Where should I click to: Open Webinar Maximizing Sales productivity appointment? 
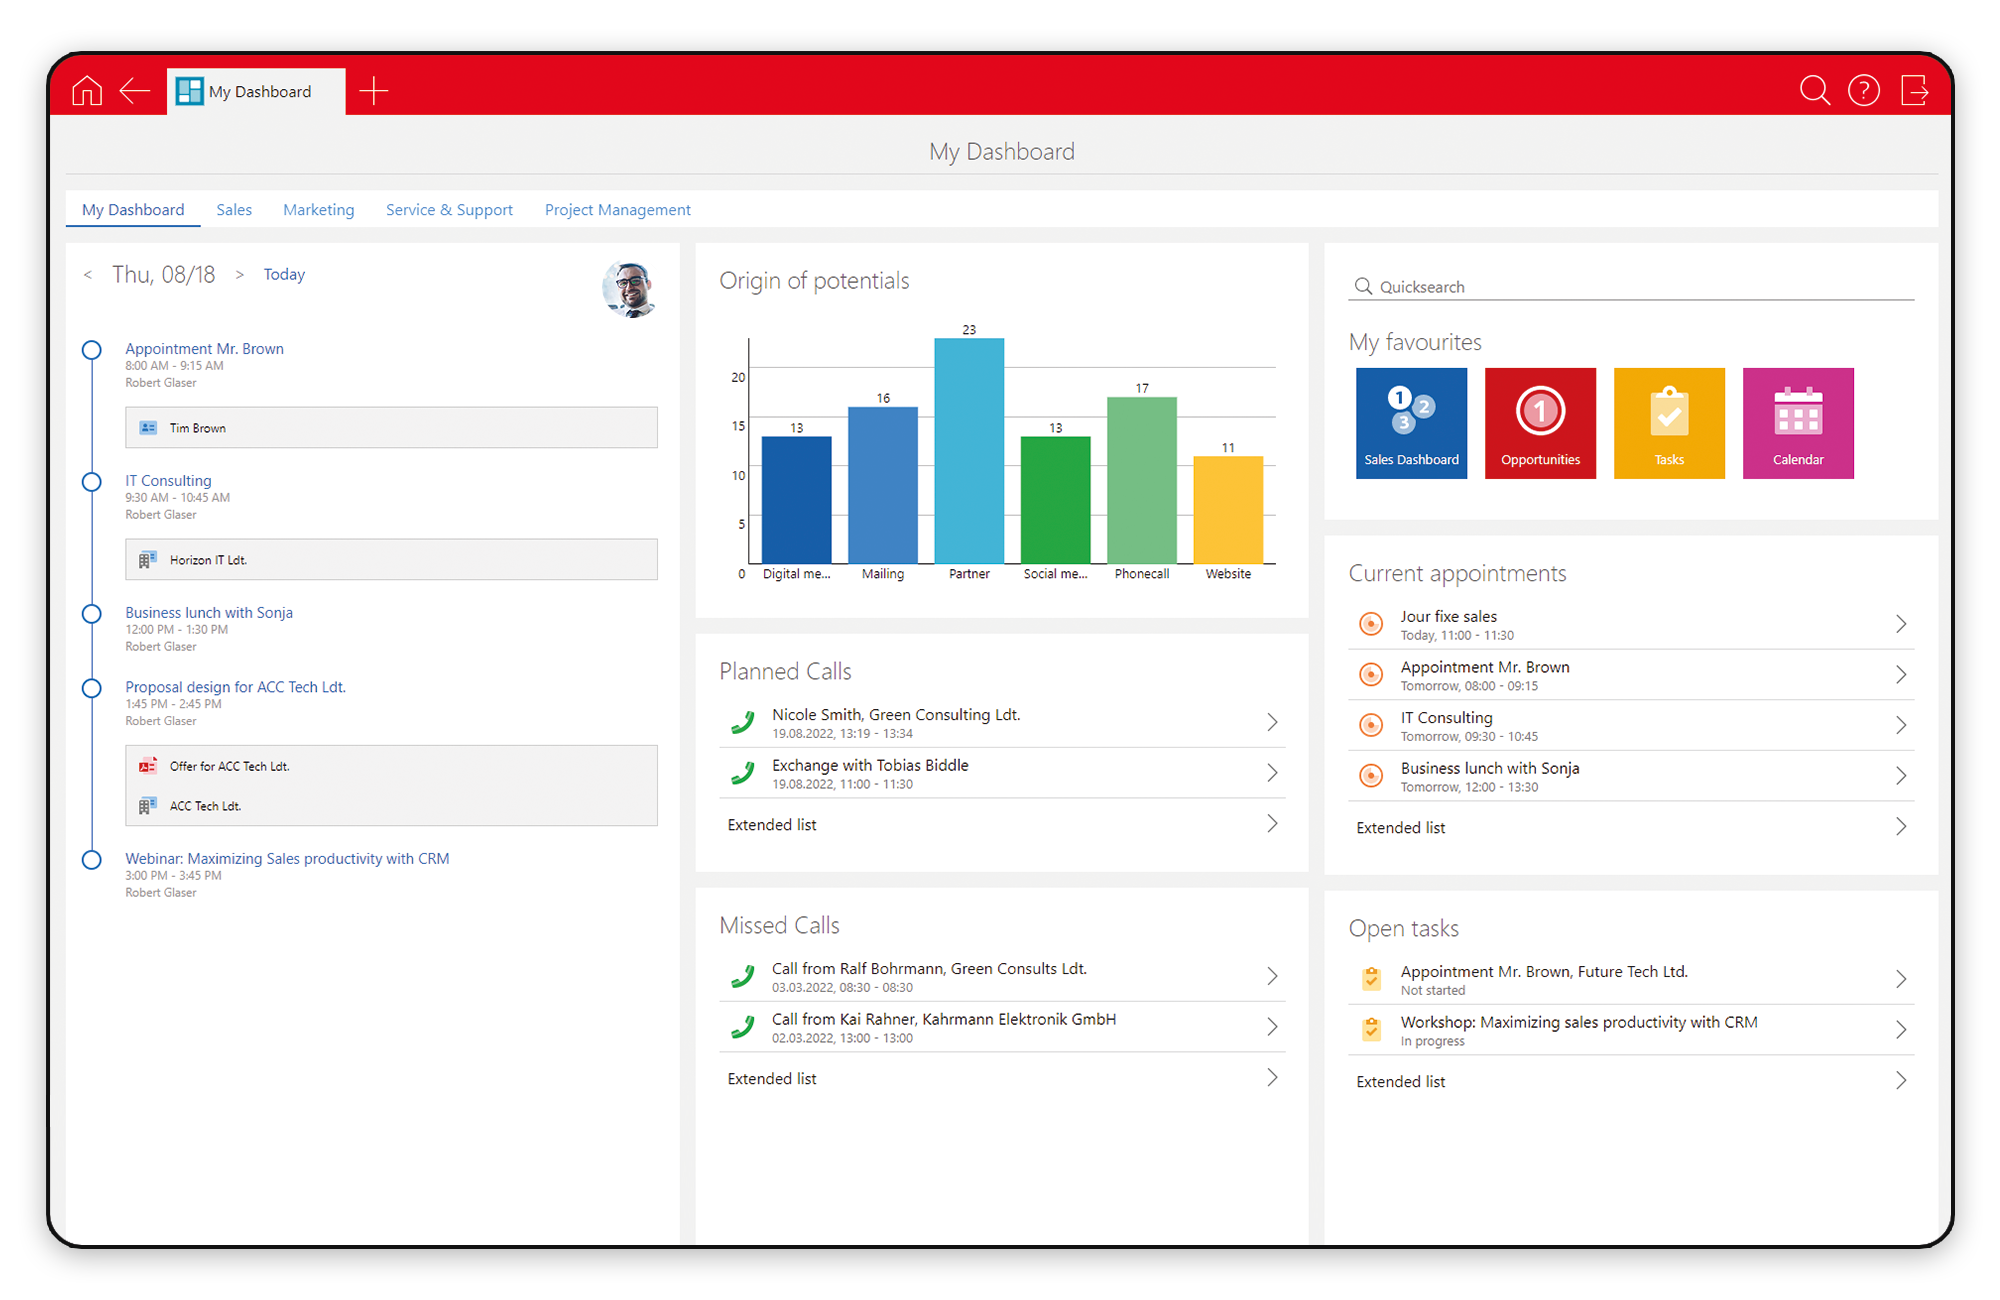[287, 859]
